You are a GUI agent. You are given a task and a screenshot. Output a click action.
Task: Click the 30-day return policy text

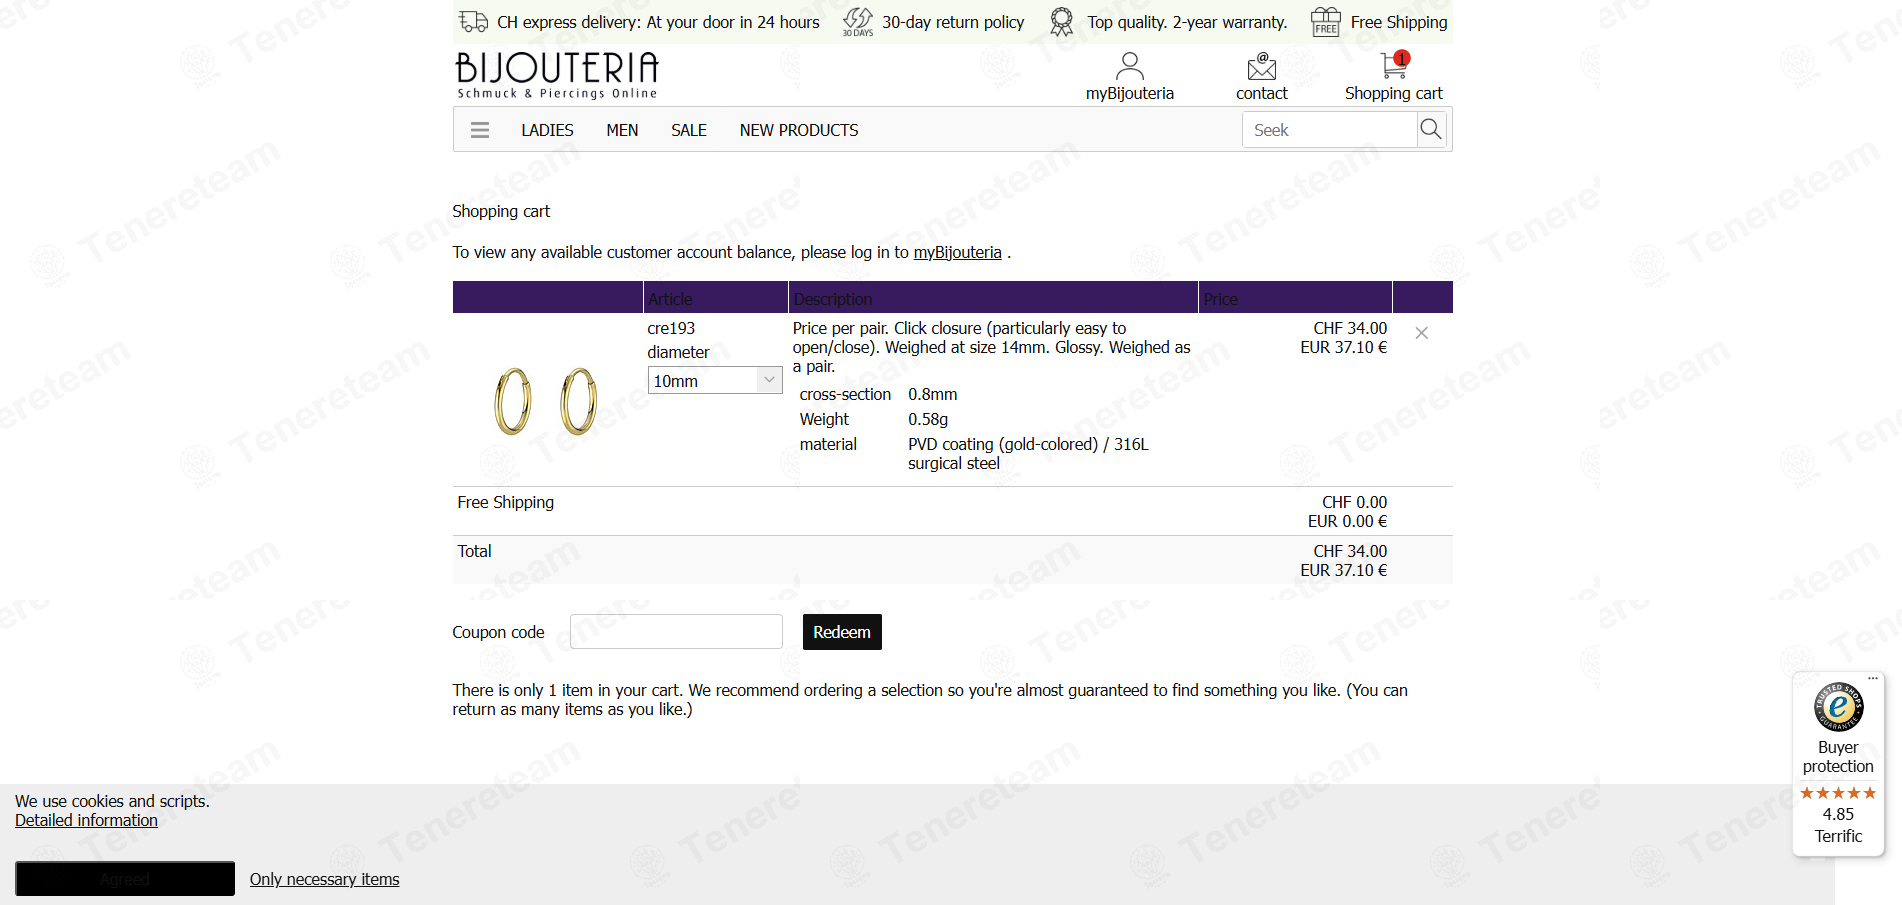[953, 22]
